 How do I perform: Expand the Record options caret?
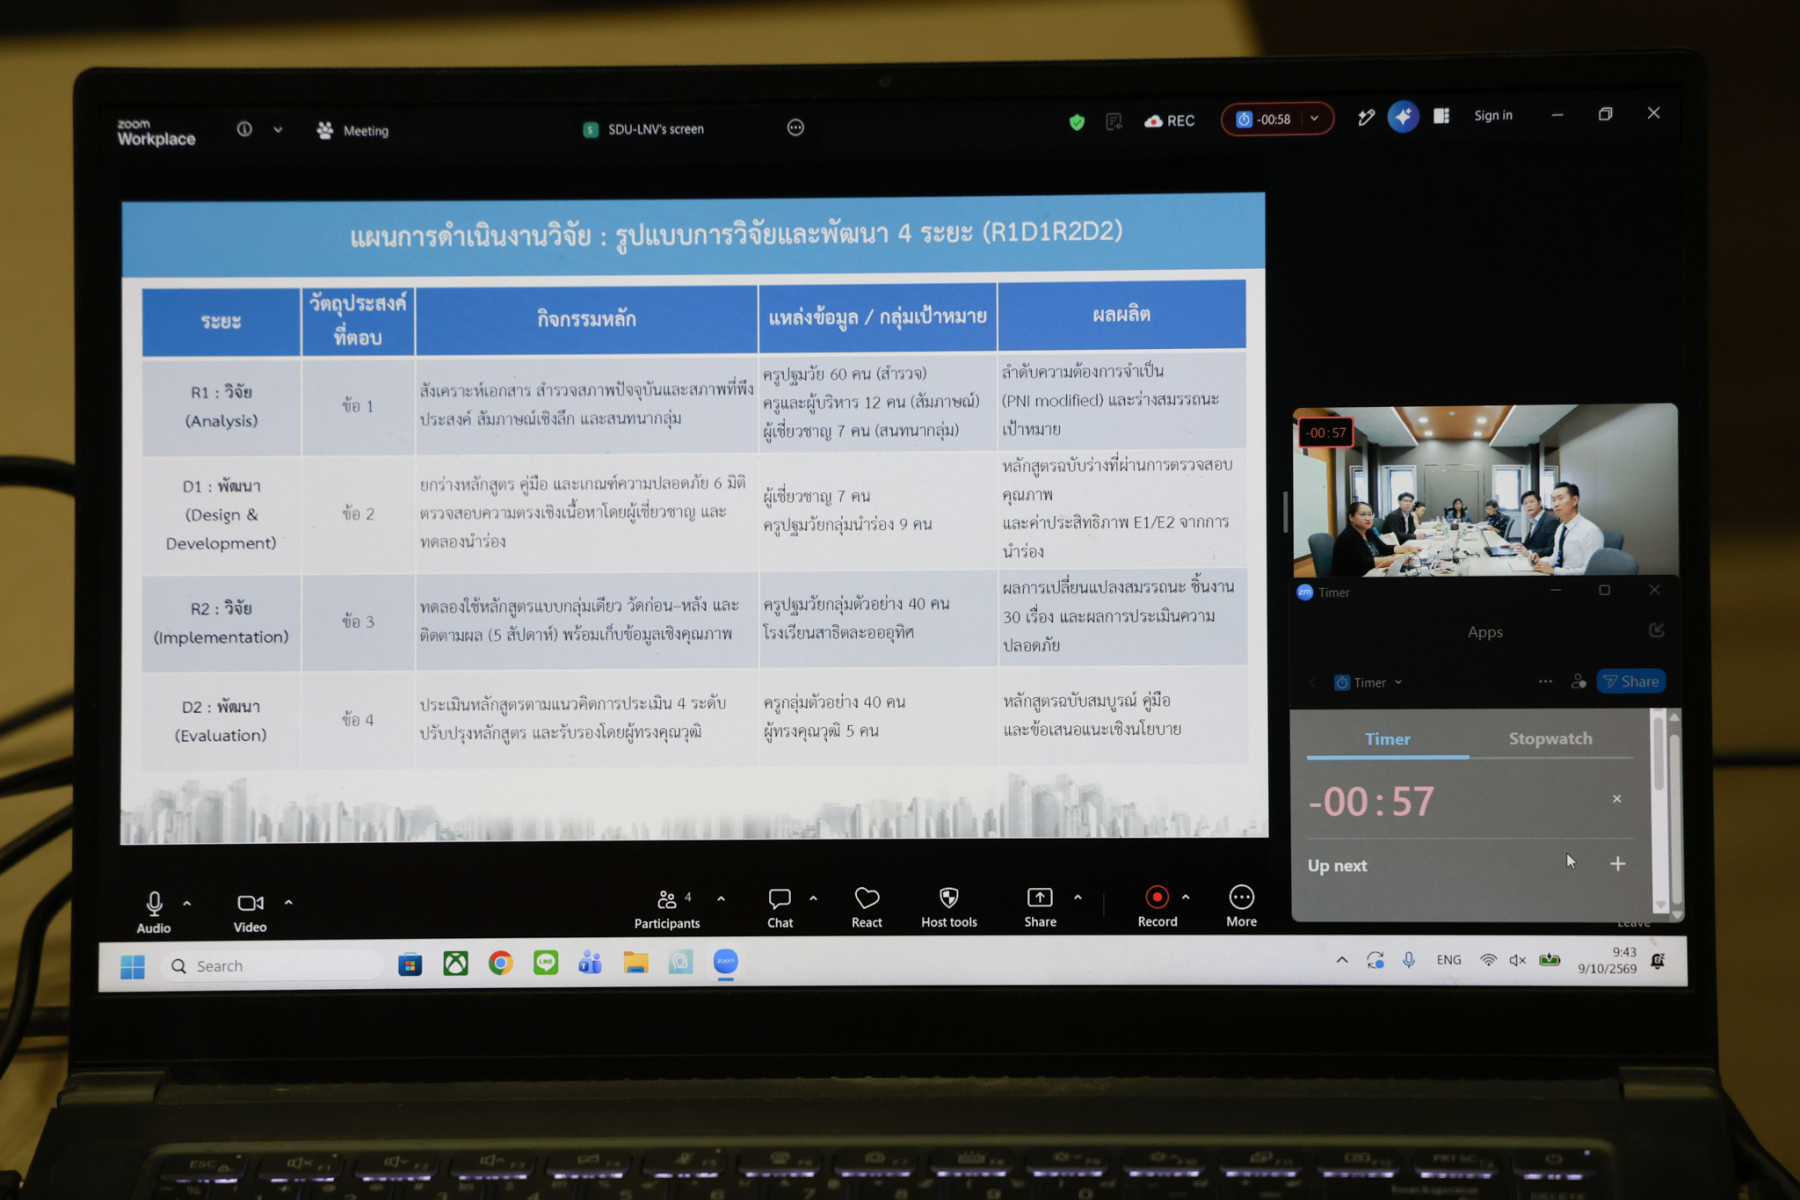(1185, 897)
